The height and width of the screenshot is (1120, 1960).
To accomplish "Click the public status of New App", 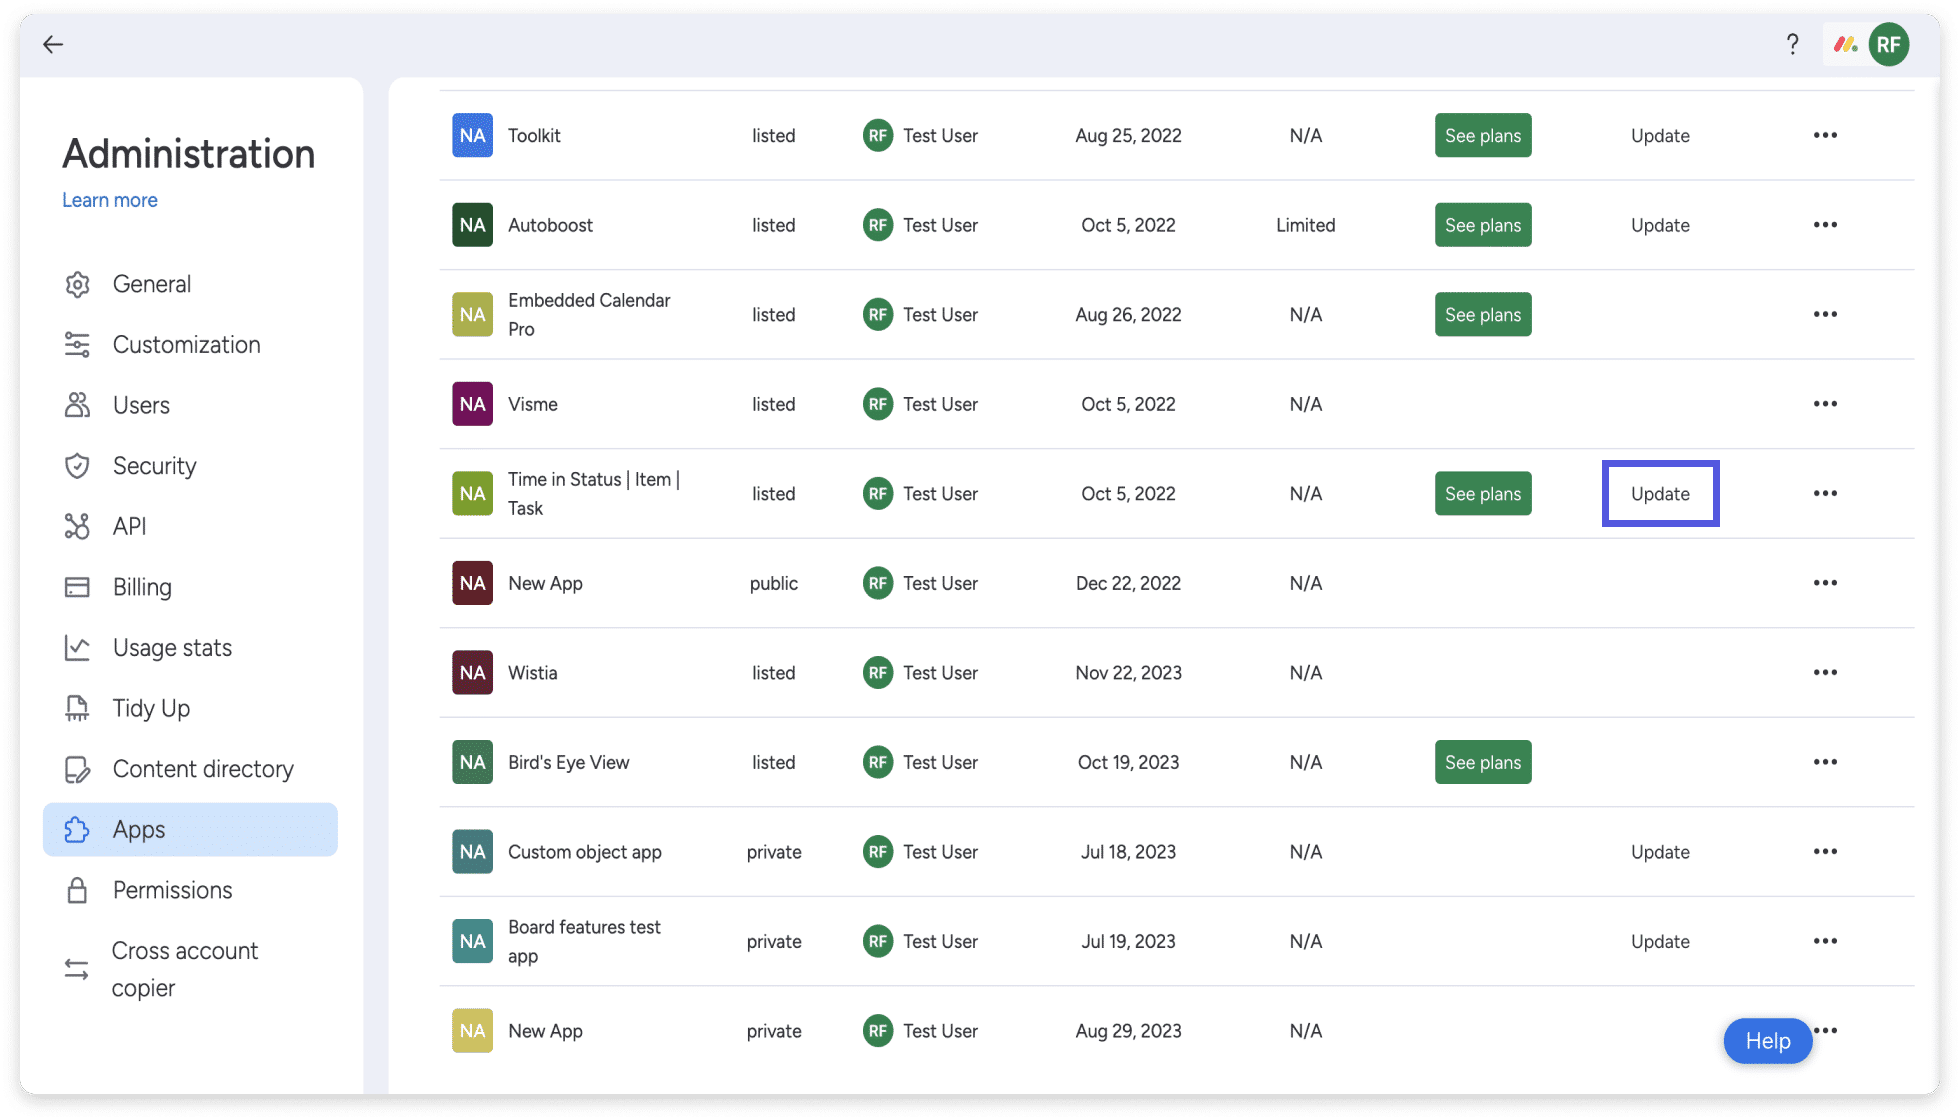I will (x=773, y=583).
